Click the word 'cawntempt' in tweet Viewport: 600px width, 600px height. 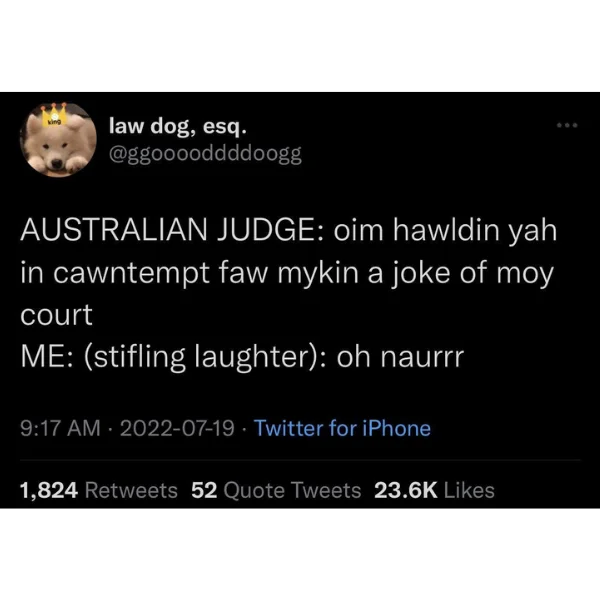(x=131, y=274)
